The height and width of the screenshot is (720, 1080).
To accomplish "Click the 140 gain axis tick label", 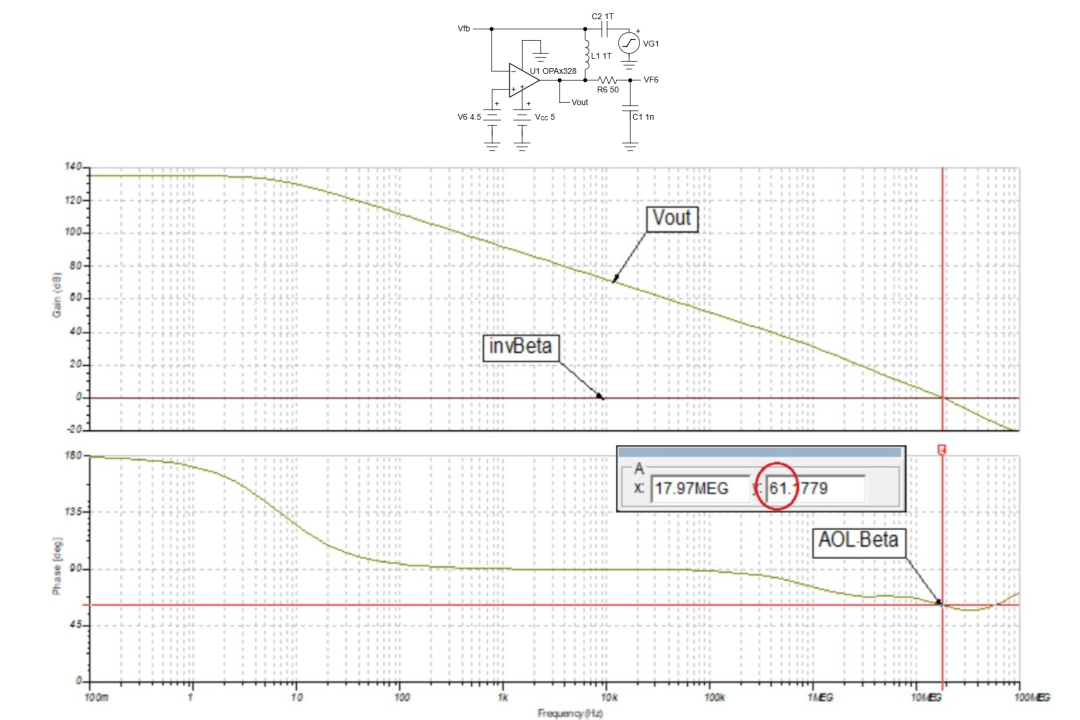I will (73, 167).
